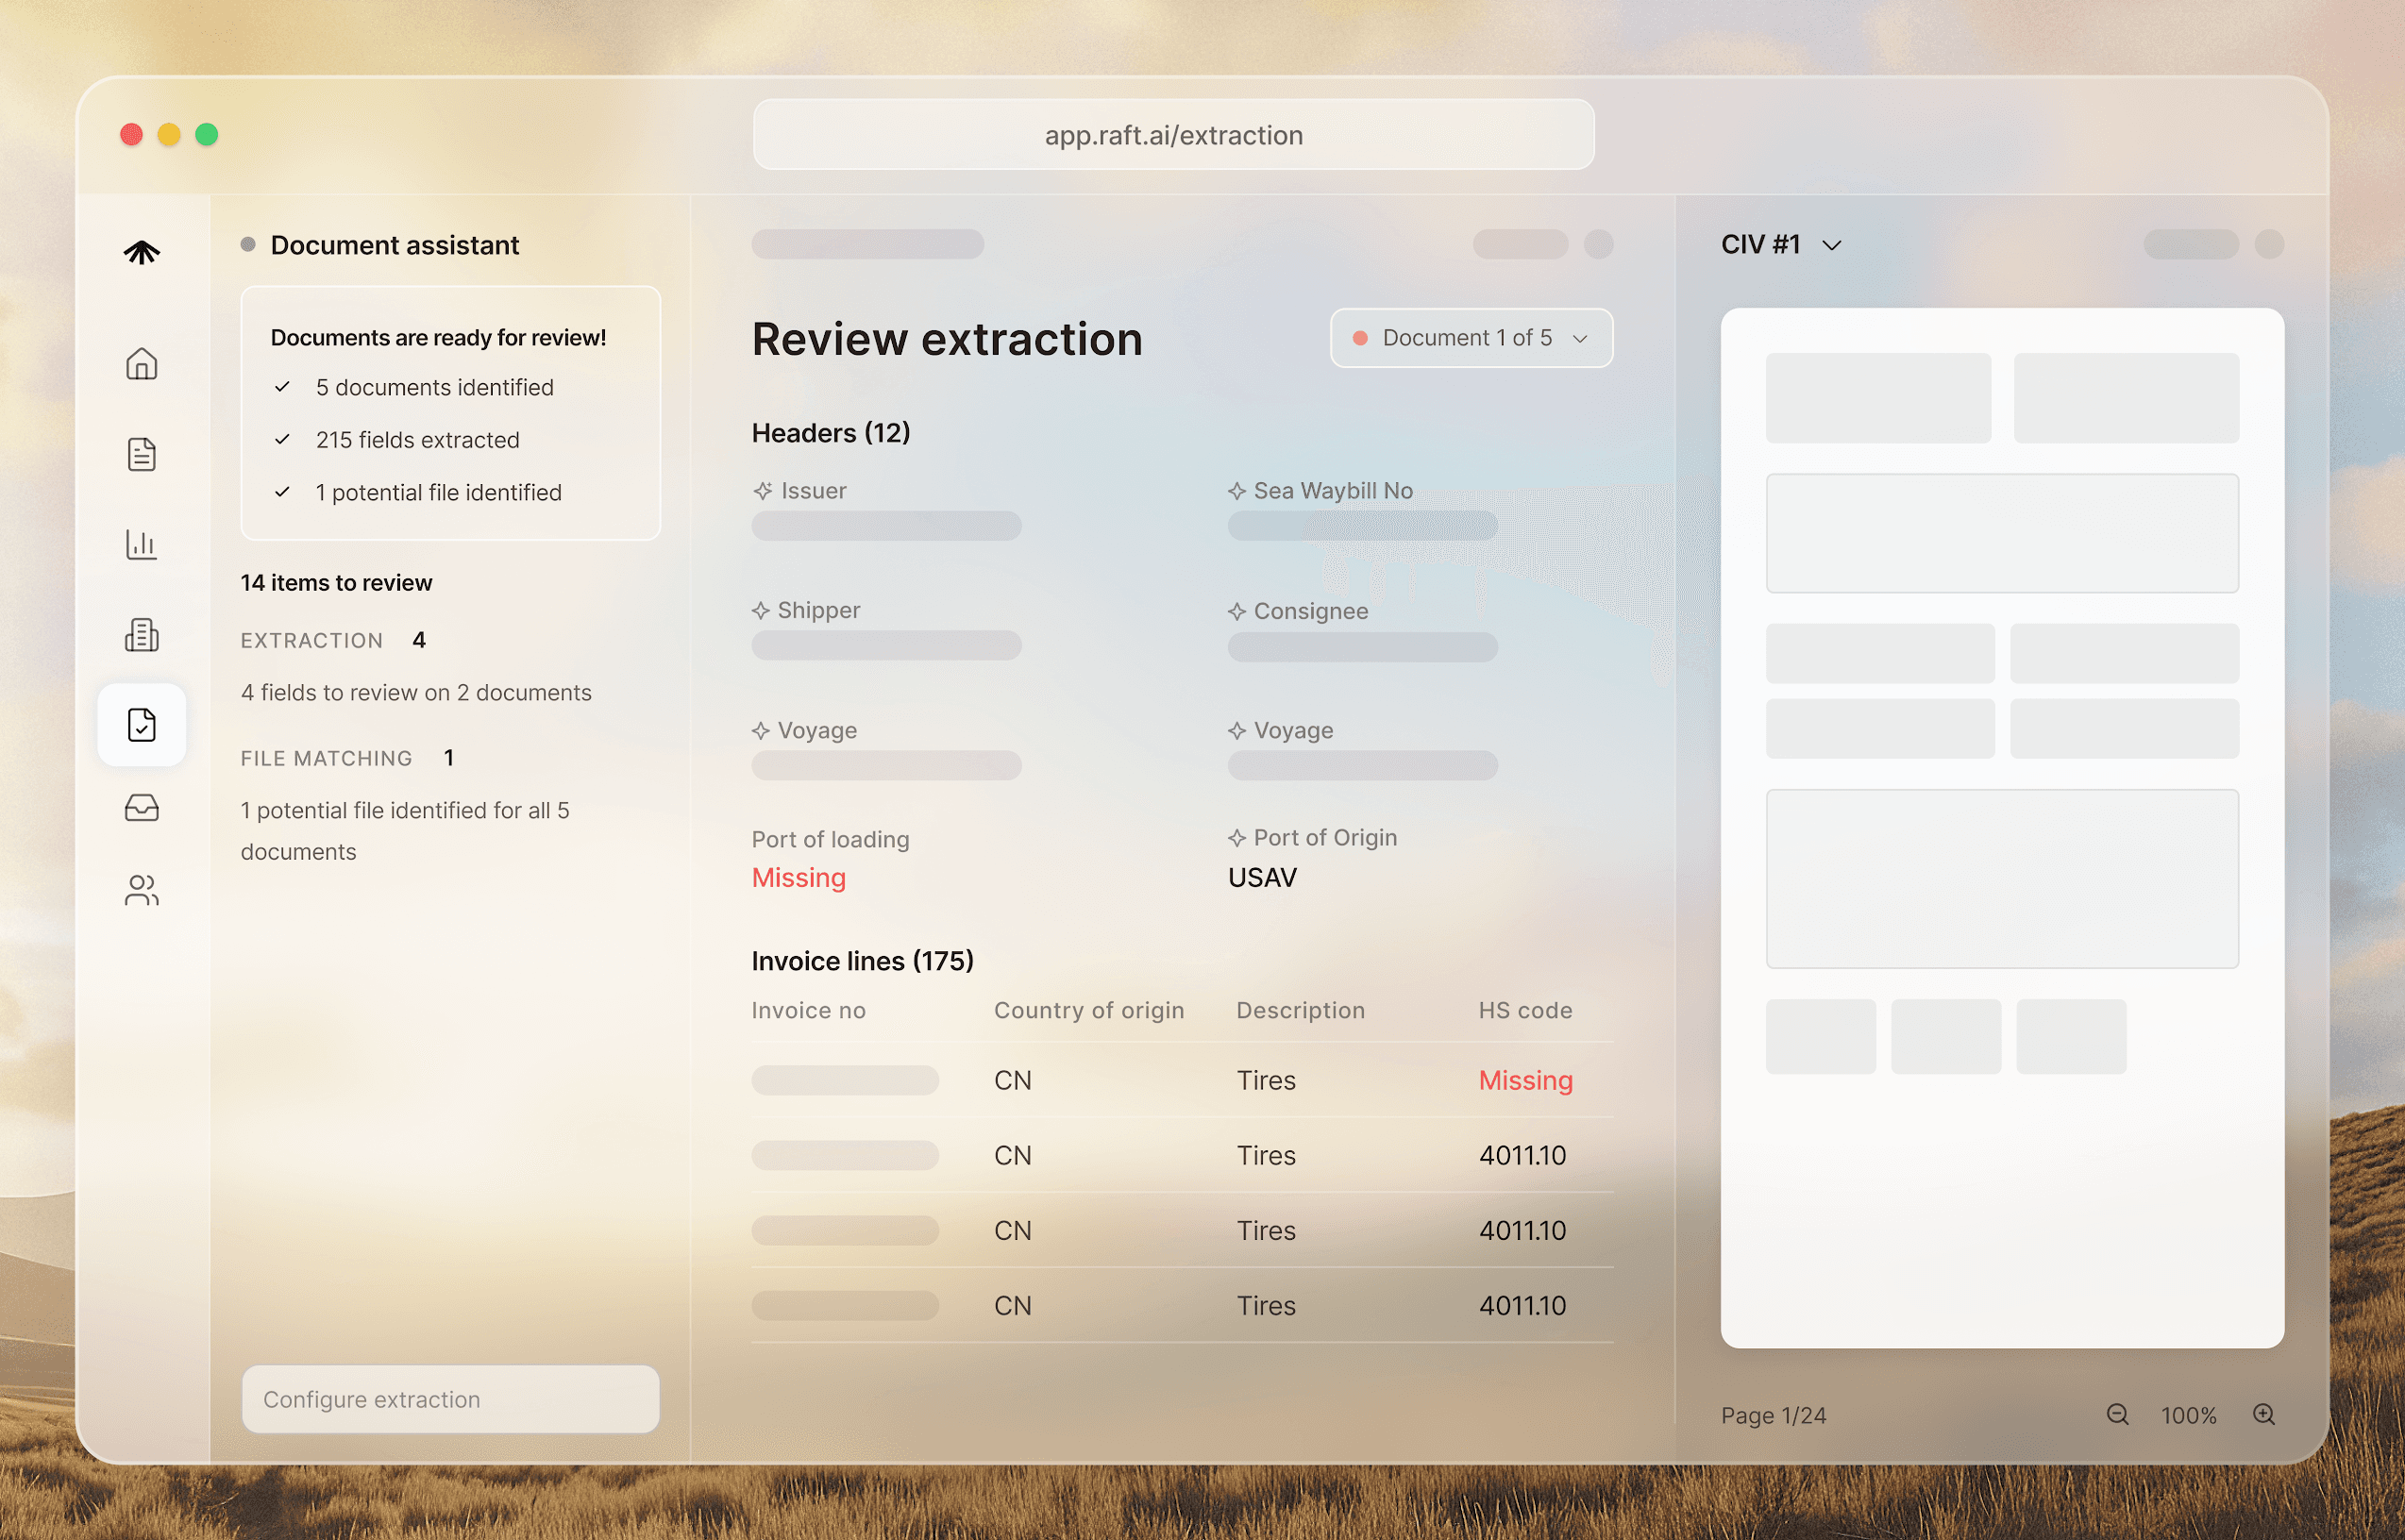Image resolution: width=2405 pixels, height=1540 pixels.
Task: Click the zoom out magnifier icon
Action: click(x=2117, y=1414)
